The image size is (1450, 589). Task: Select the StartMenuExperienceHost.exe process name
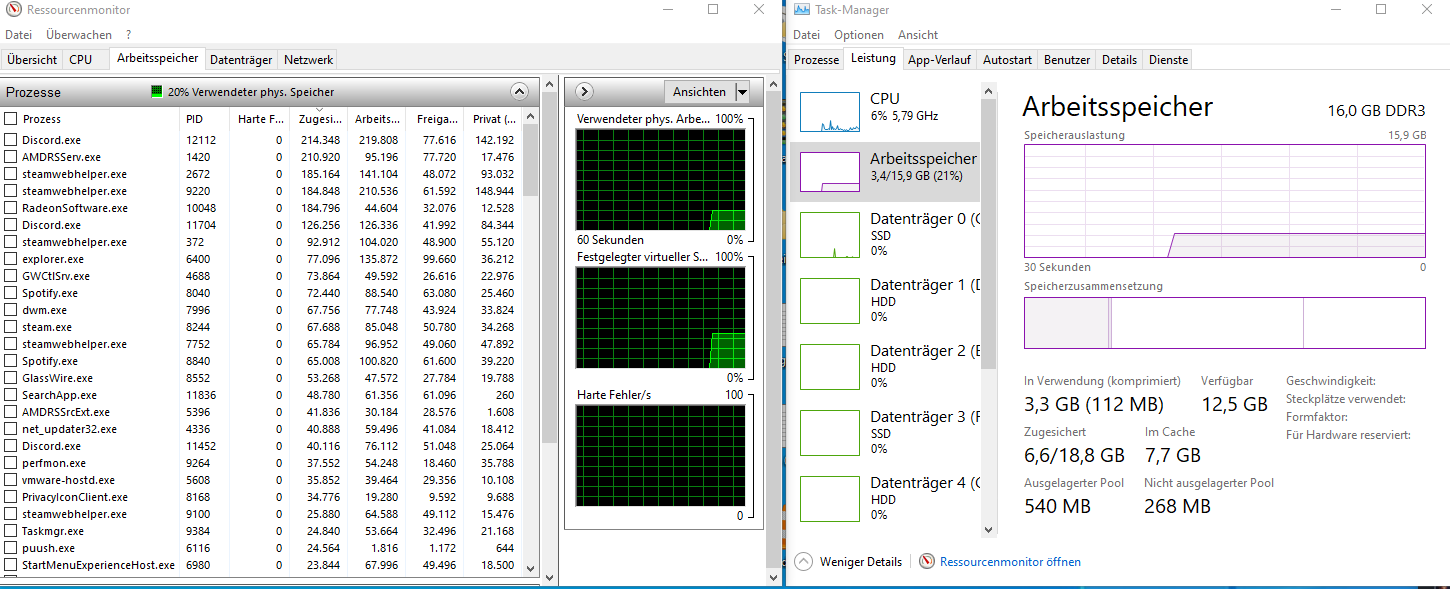[x=98, y=565]
